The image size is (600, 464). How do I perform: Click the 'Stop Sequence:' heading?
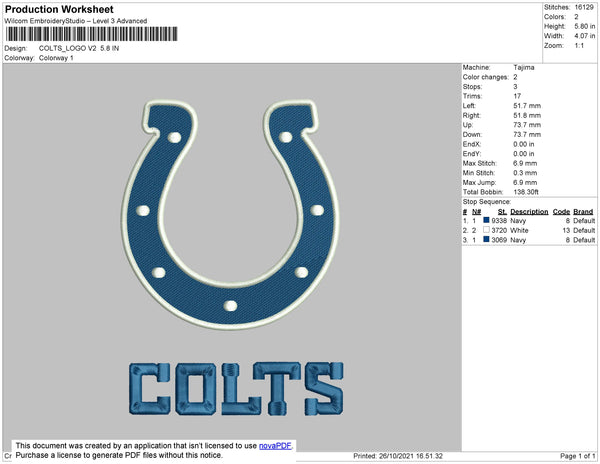(486, 202)
